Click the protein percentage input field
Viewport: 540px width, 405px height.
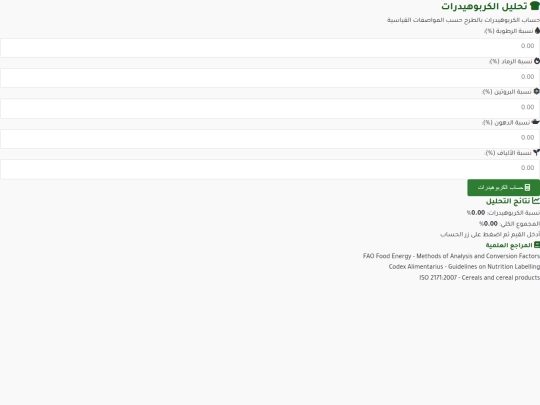coord(270,108)
